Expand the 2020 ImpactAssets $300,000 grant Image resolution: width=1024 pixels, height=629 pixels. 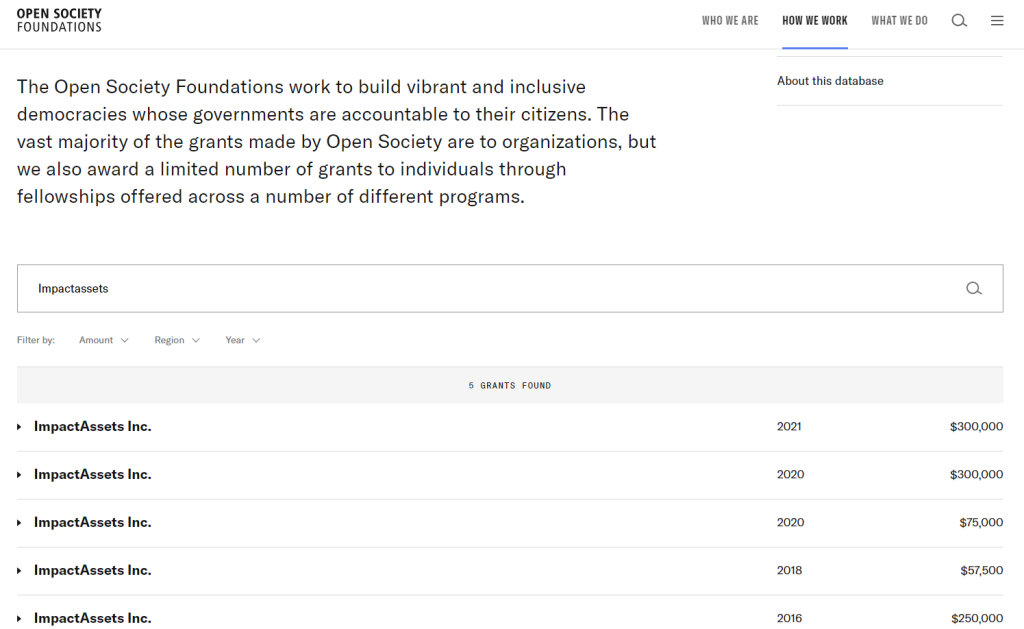[19, 475]
